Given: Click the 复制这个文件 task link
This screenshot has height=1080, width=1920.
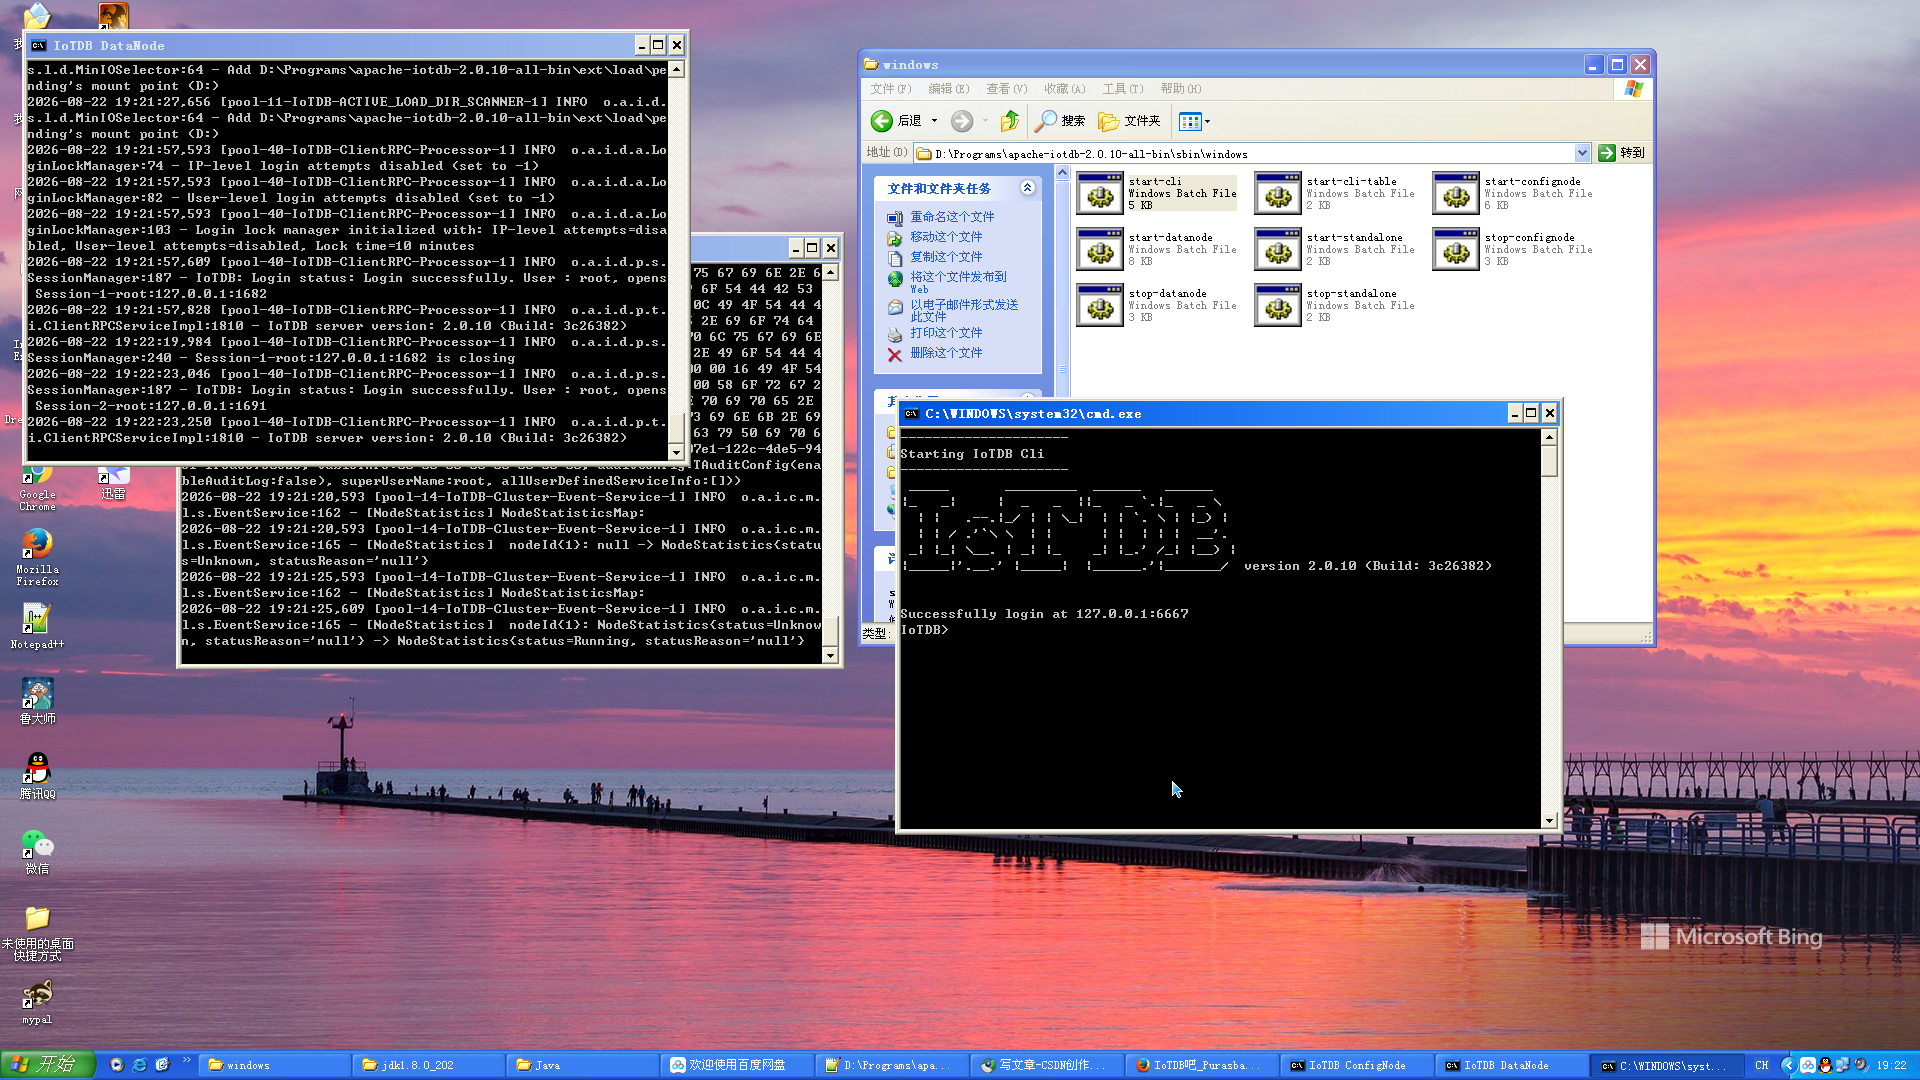Looking at the screenshot, I should 946,257.
